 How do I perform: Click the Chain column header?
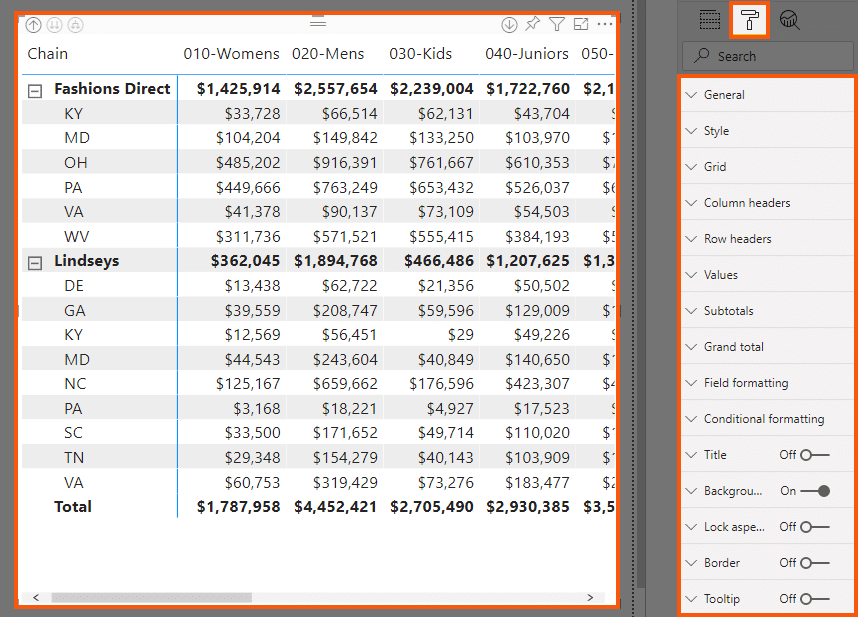pos(48,54)
